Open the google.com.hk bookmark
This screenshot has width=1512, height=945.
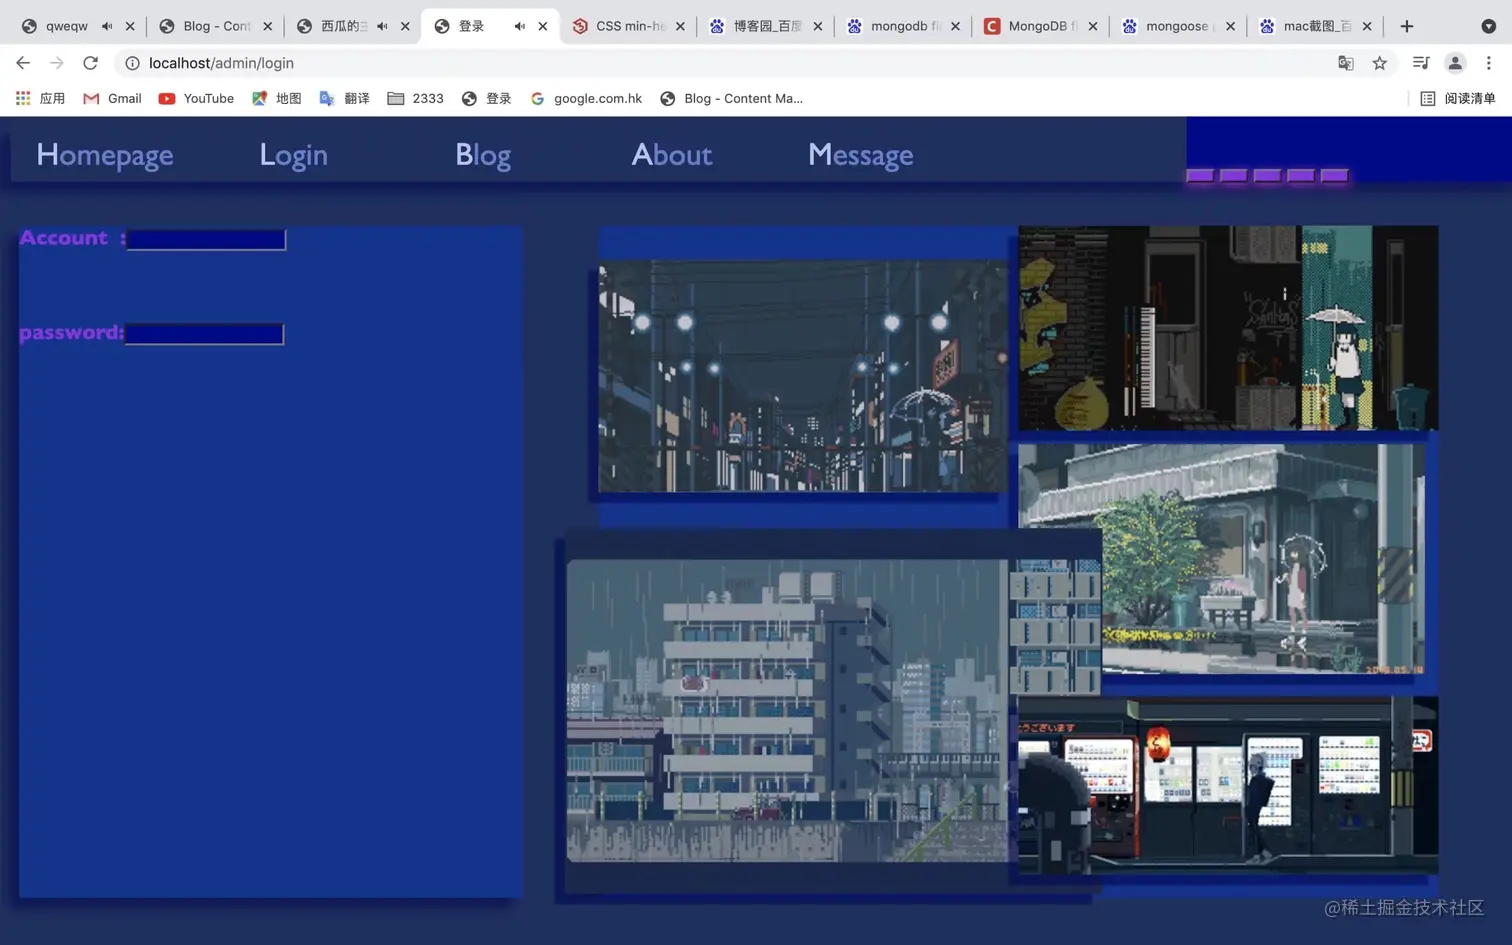click(586, 98)
